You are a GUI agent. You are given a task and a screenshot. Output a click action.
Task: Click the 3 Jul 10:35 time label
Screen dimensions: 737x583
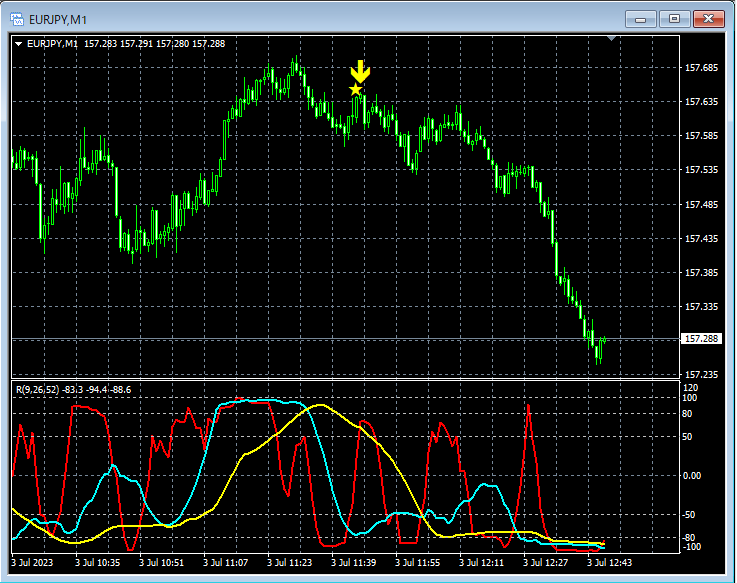(98, 562)
